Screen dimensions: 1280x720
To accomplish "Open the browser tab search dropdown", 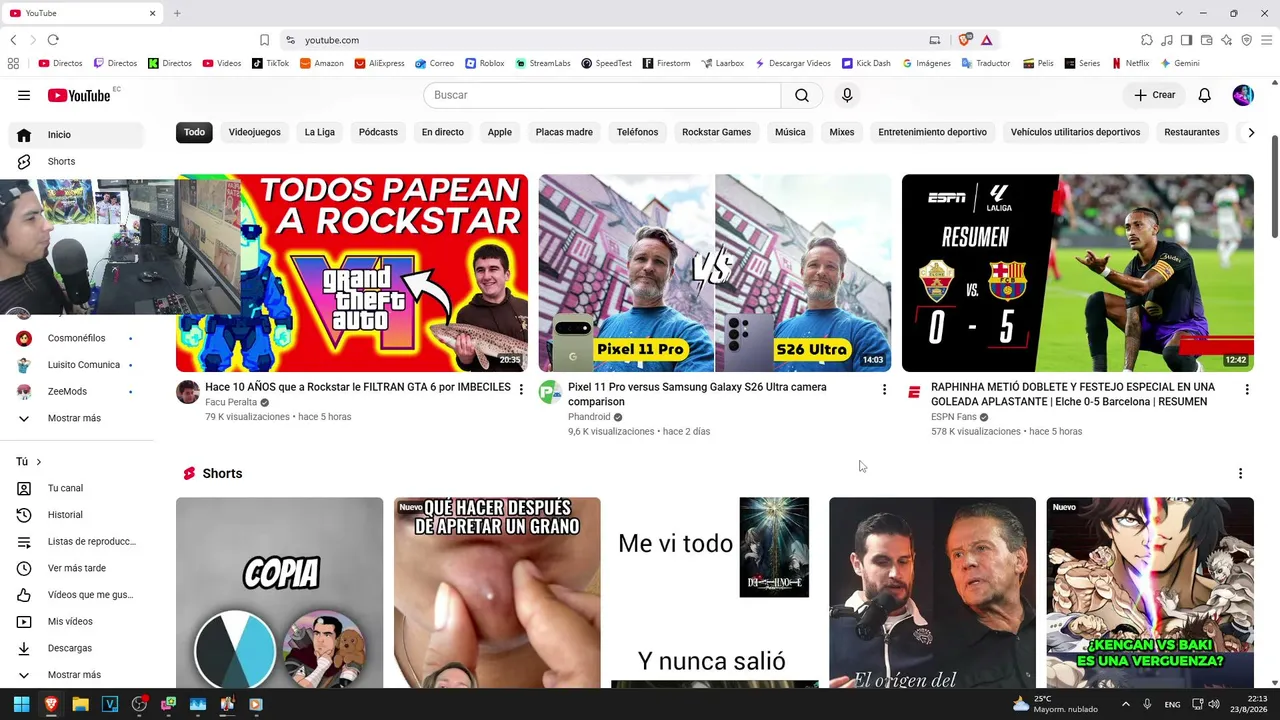I will click(1179, 13).
